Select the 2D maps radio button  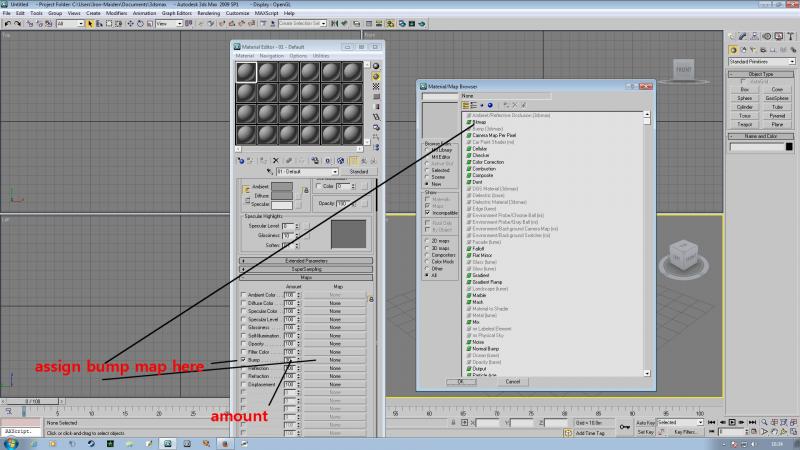point(427,241)
